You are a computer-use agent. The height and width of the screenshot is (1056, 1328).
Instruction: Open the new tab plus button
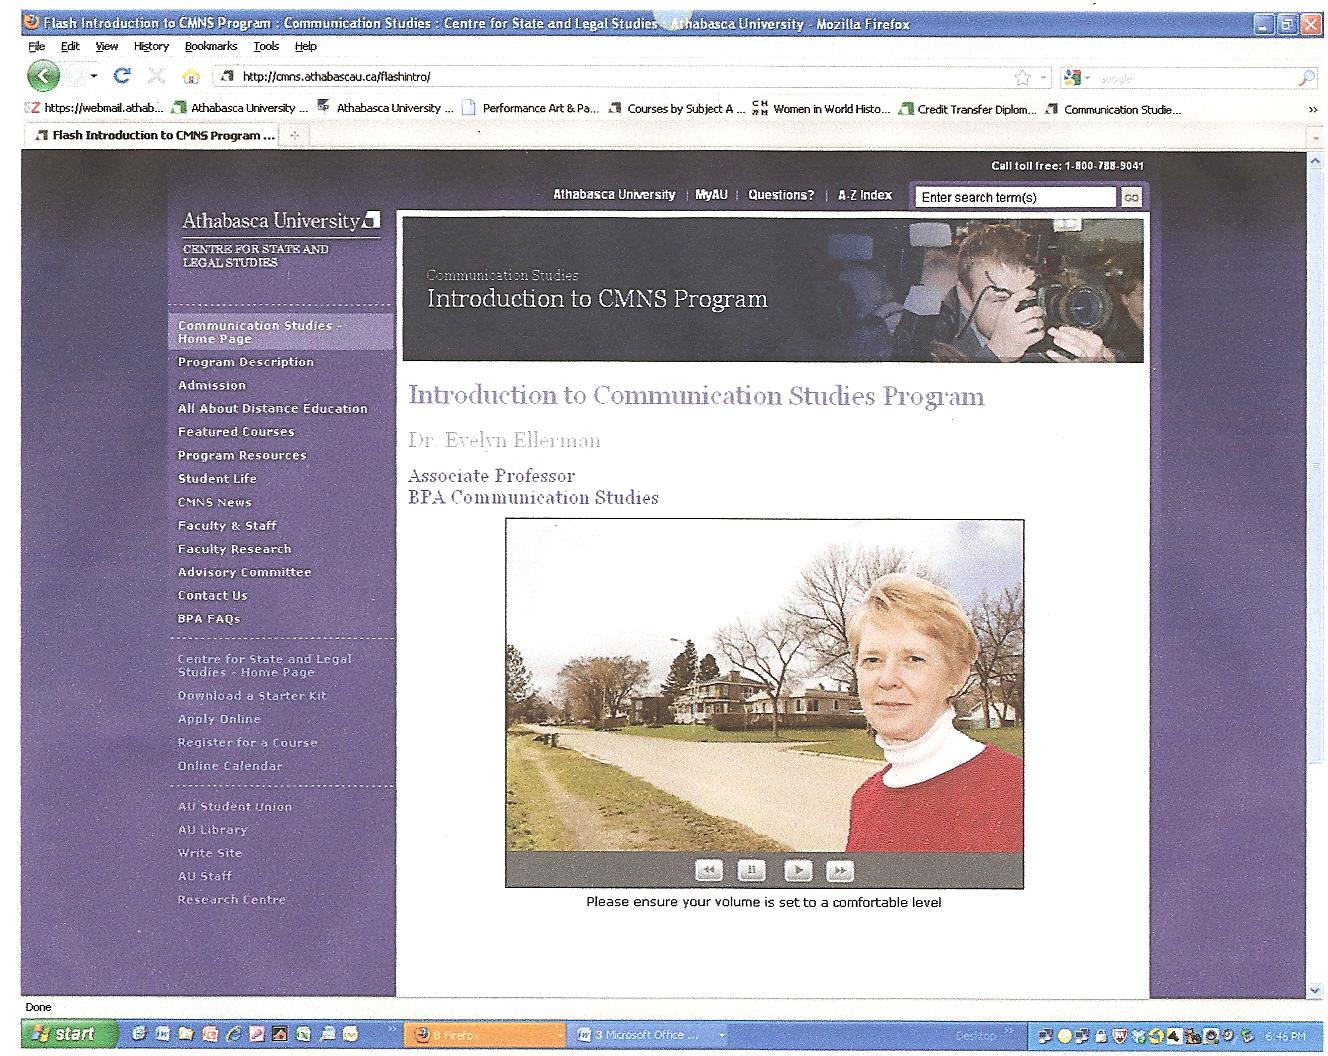[x=295, y=136]
